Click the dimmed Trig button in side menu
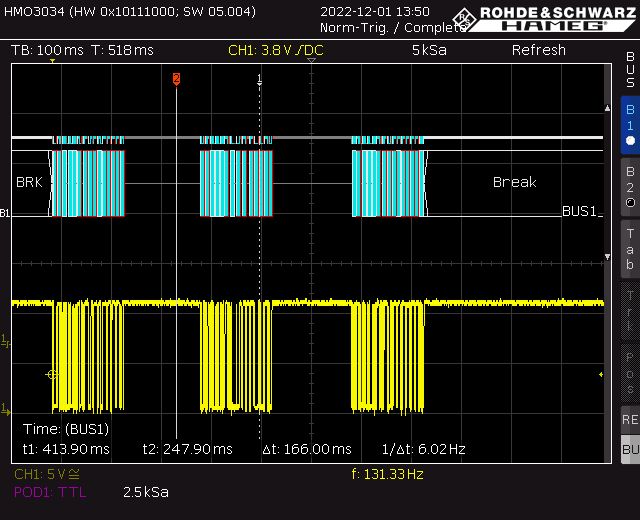Viewport: 640px width, 520px height. [x=630, y=311]
